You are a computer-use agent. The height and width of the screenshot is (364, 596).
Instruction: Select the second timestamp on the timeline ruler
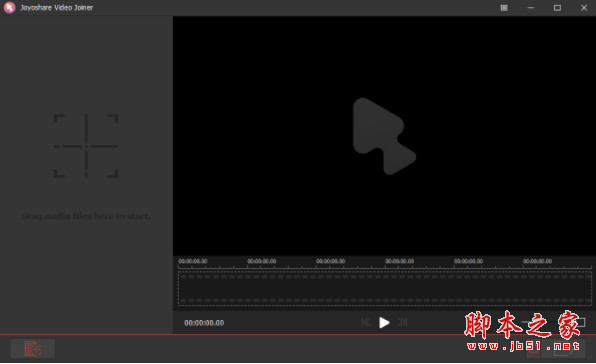[x=262, y=261]
